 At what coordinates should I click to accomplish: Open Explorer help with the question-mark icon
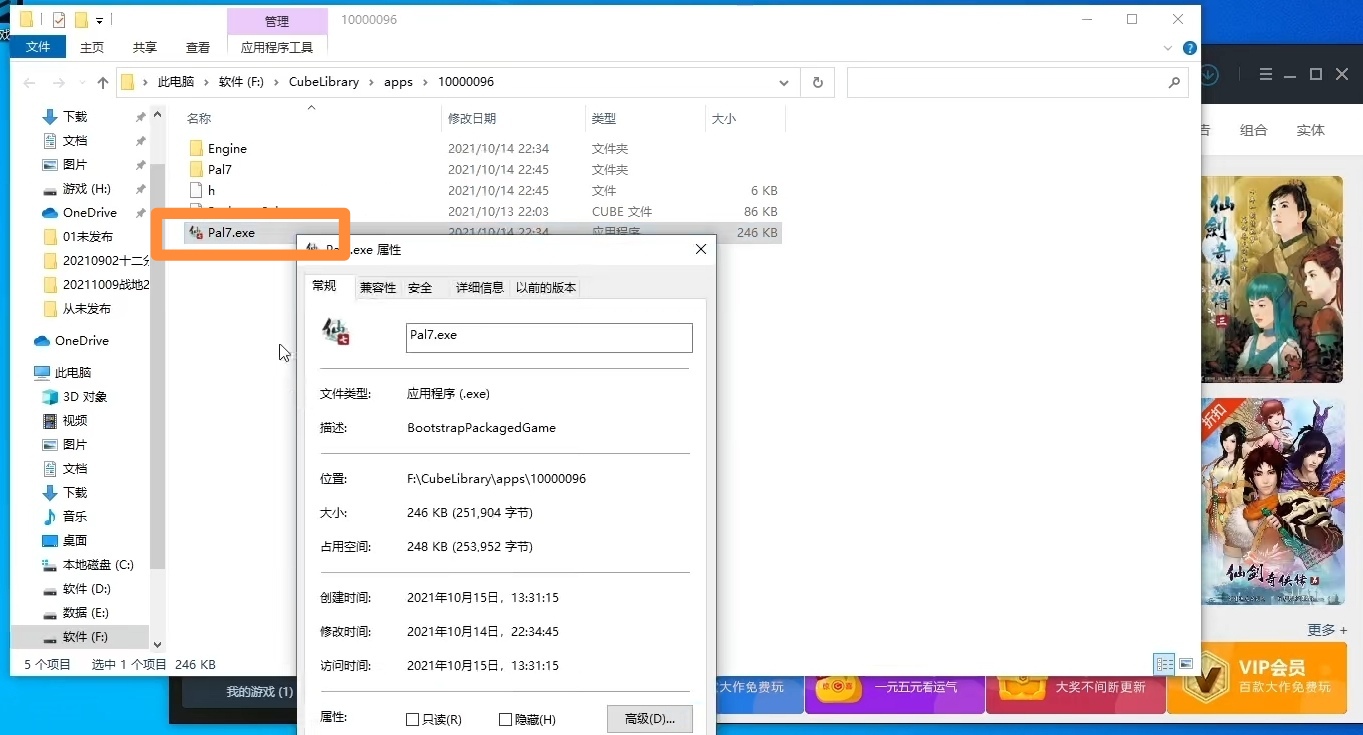pos(1189,47)
